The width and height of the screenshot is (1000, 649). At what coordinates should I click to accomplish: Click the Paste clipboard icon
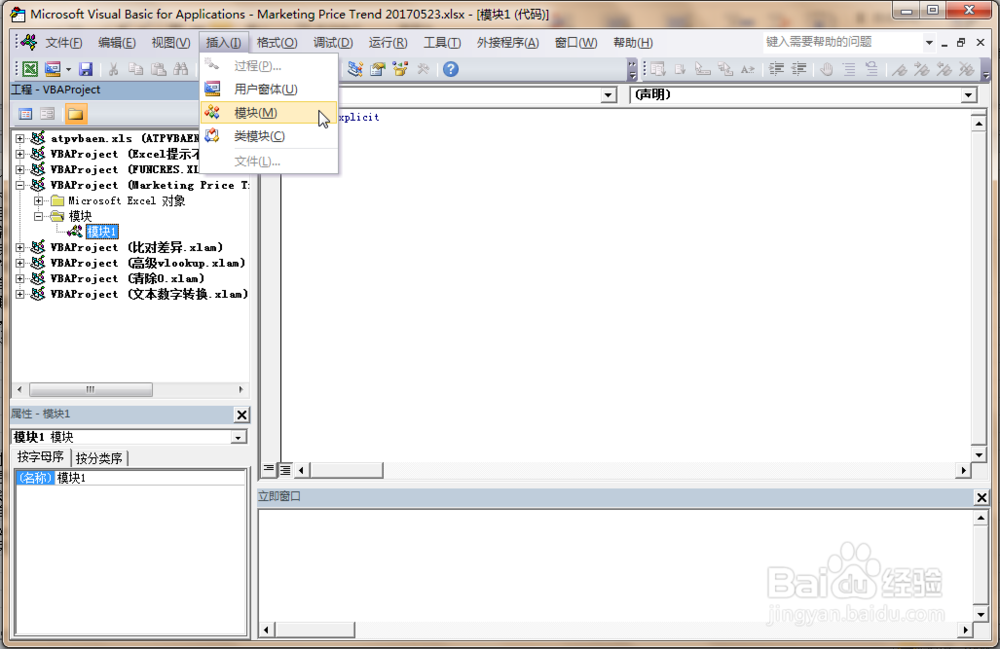click(158, 69)
